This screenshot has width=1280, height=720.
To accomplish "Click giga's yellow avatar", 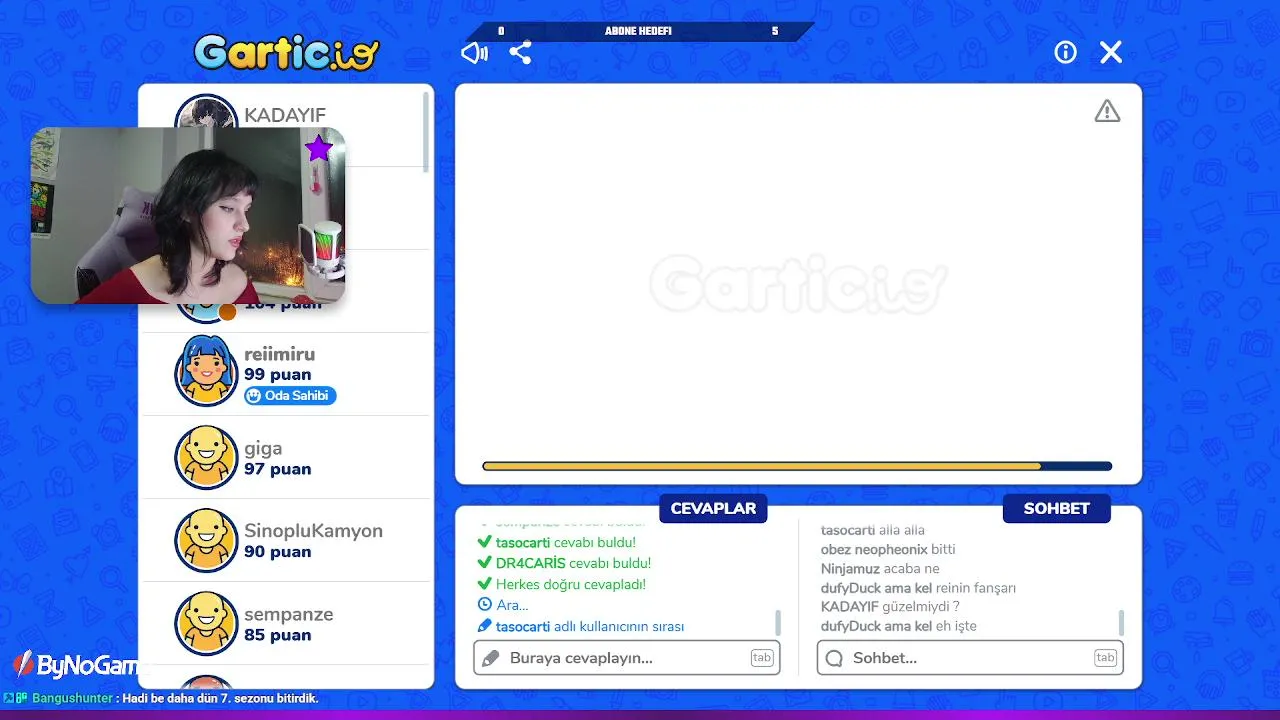I will pyautogui.click(x=207, y=457).
